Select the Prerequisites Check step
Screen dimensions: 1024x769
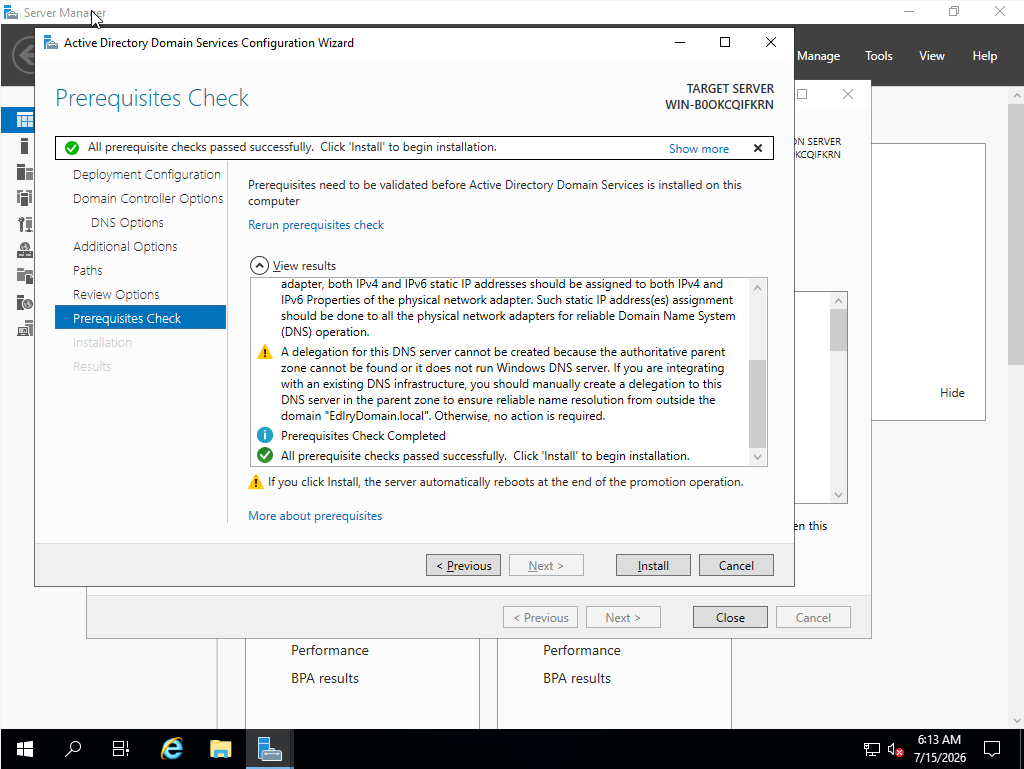(x=140, y=317)
